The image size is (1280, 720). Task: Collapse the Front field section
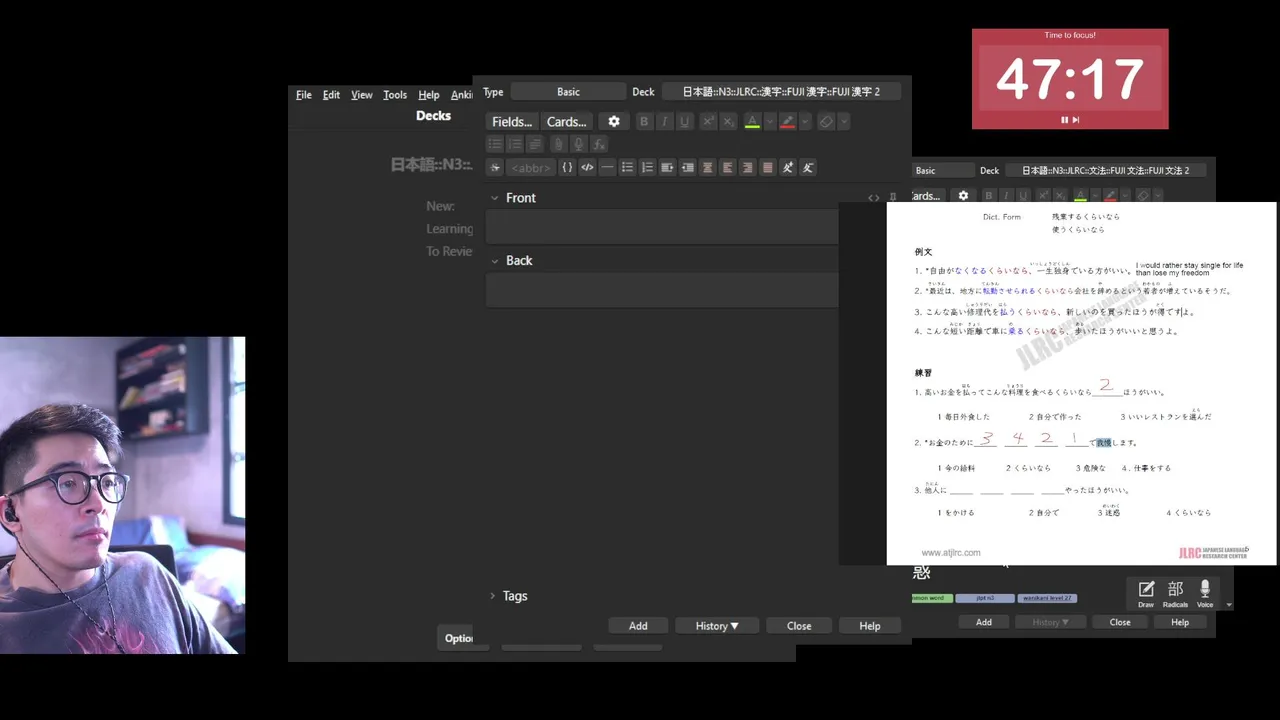[494, 198]
